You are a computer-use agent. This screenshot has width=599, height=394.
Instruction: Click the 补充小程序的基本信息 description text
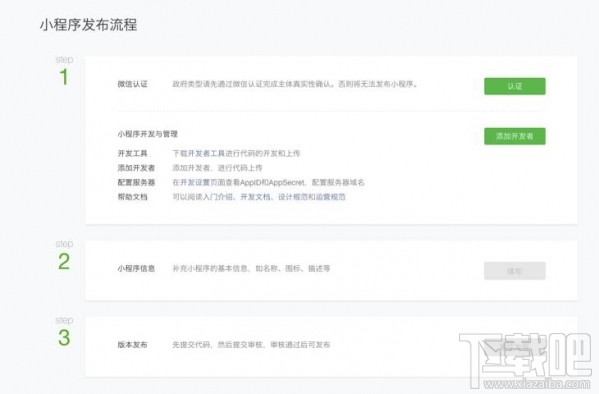click(251, 268)
